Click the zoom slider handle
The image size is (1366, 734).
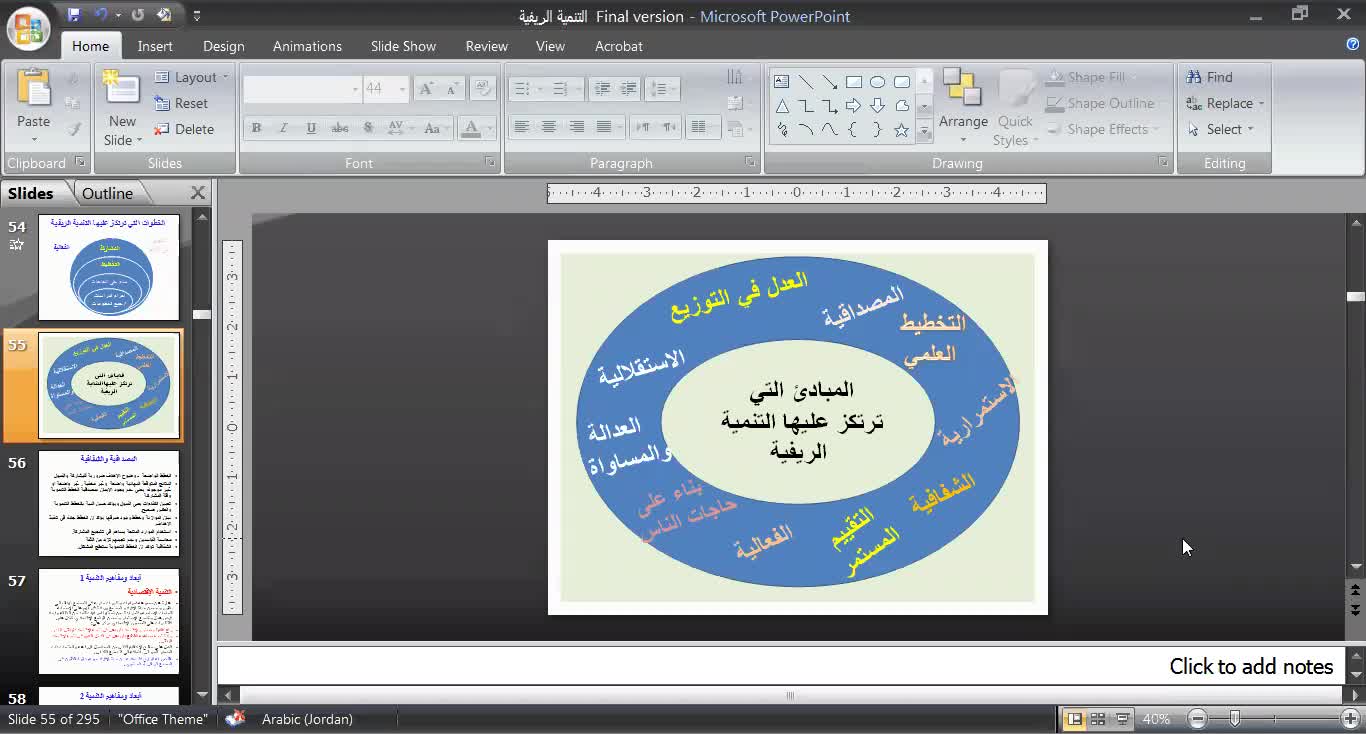click(x=1235, y=718)
